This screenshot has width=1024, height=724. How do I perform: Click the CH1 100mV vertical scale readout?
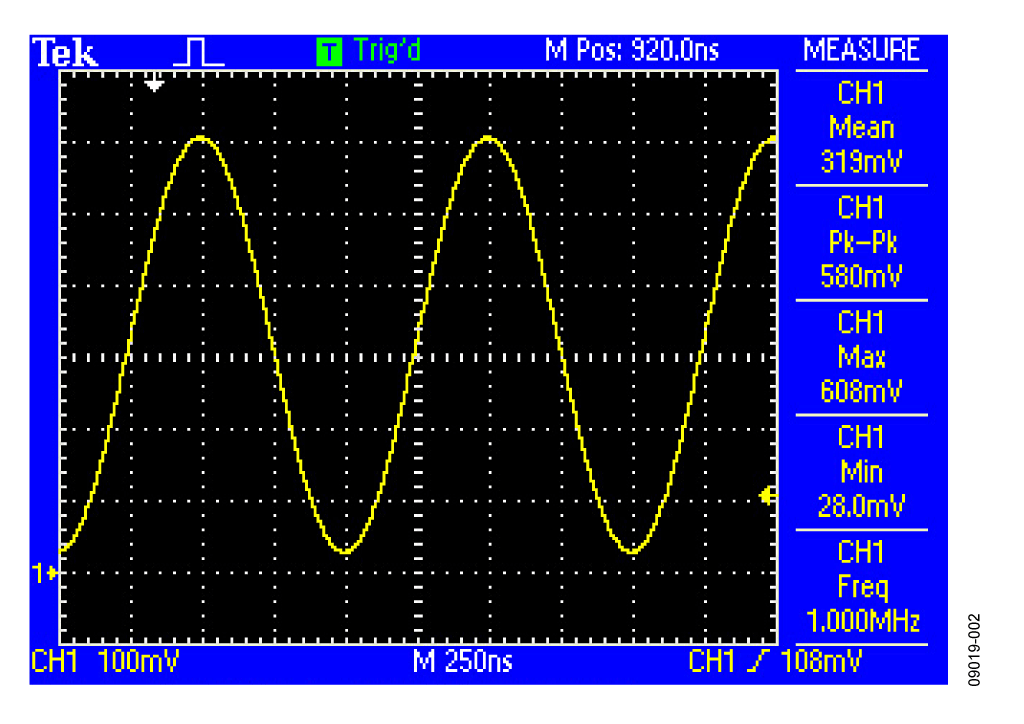point(99,662)
